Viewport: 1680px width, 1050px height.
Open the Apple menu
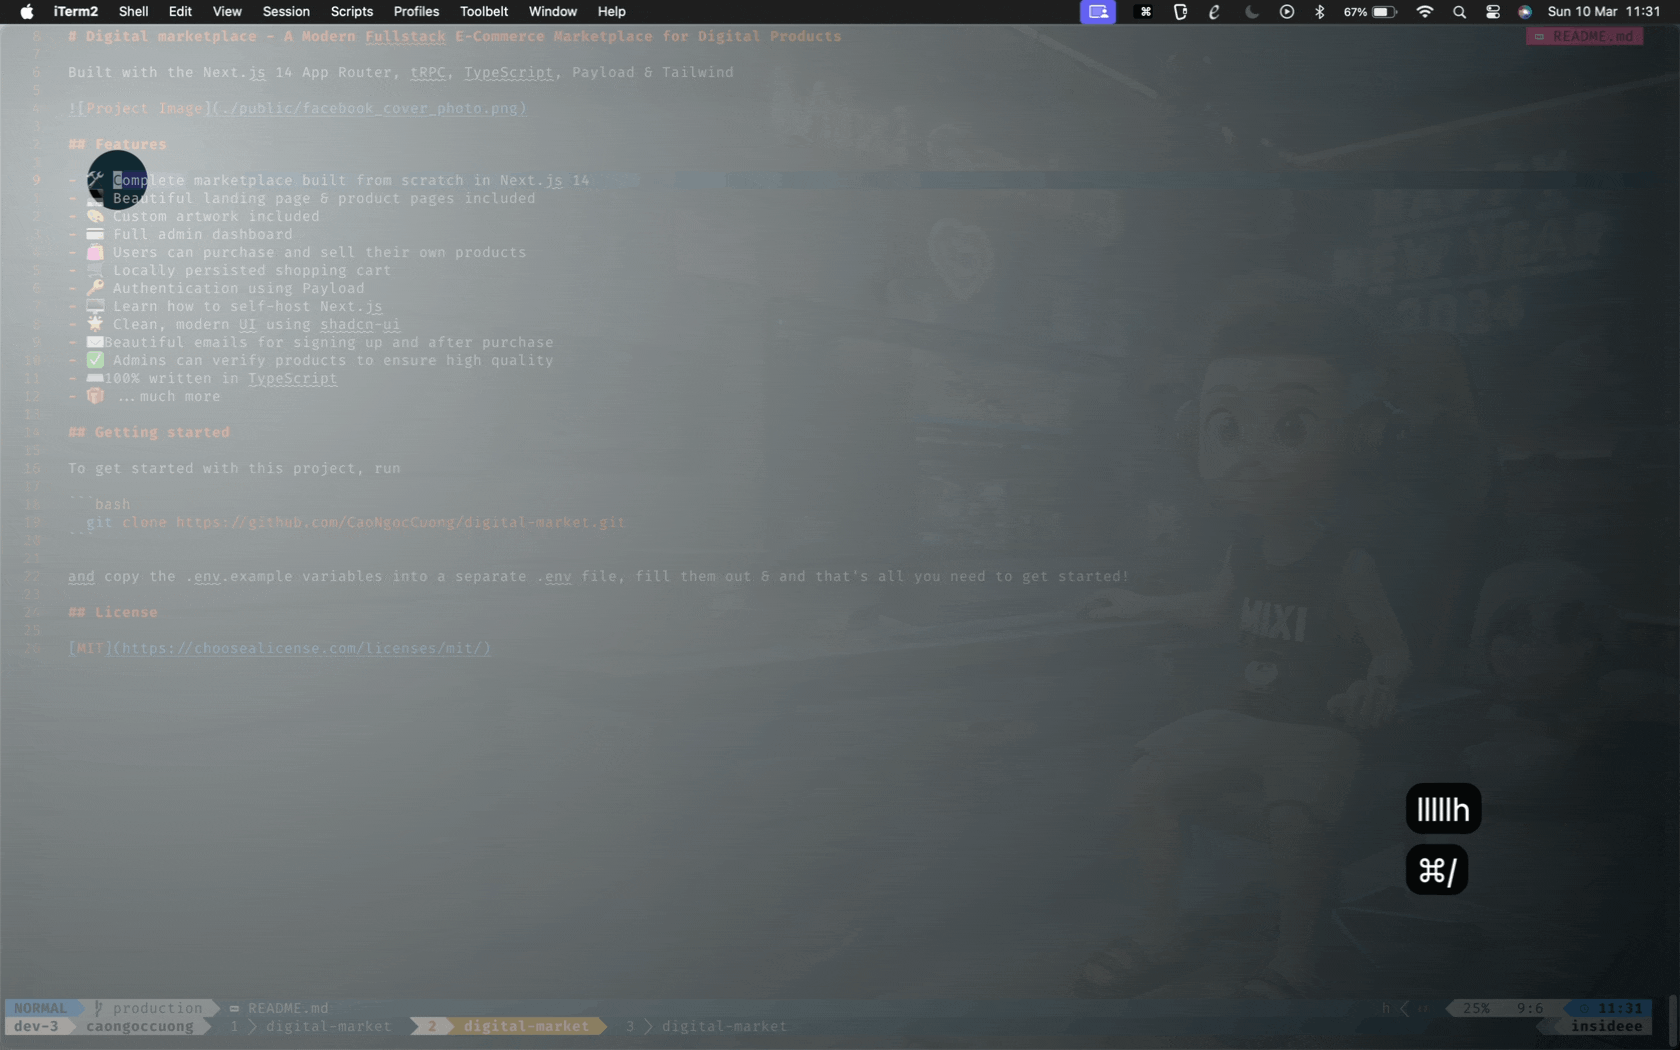point(27,12)
